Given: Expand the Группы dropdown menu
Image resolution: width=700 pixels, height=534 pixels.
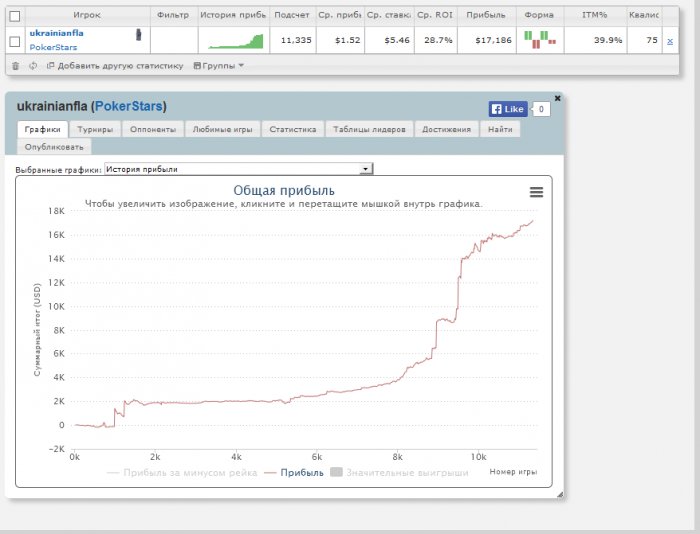Looking at the screenshot, I should pos(219,66).
